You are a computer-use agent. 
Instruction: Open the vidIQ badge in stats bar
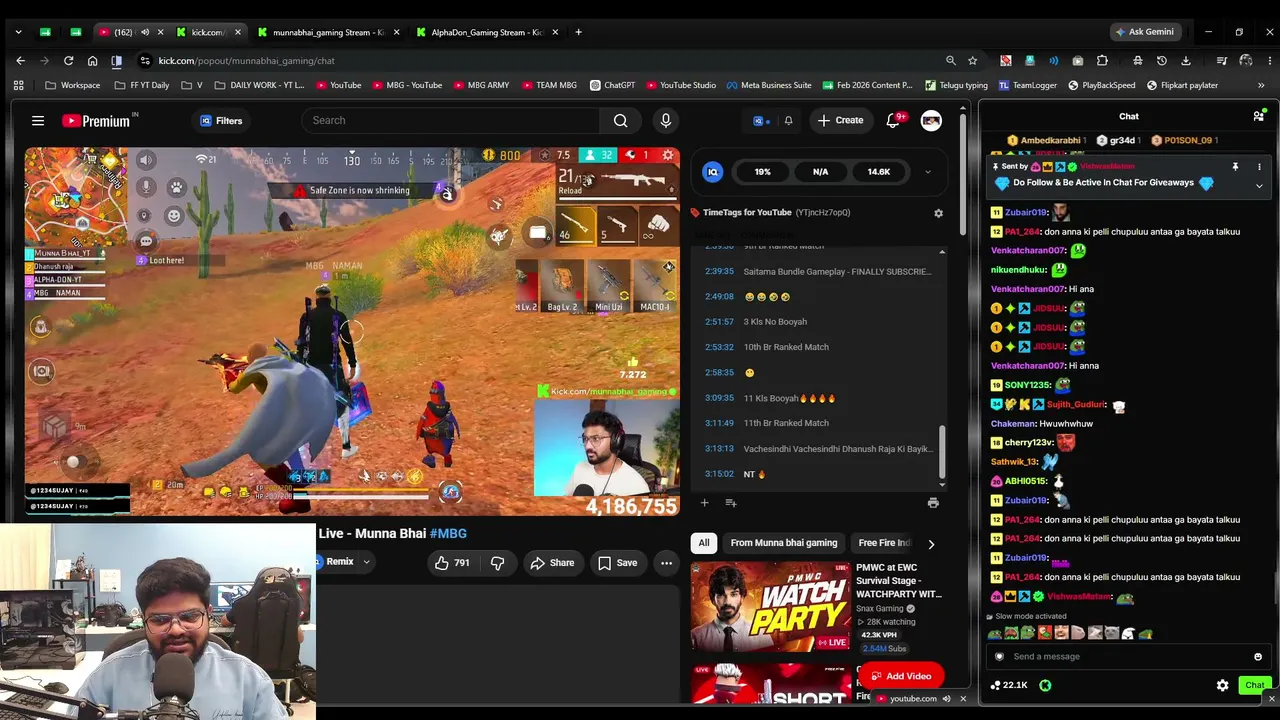point(713,172)
